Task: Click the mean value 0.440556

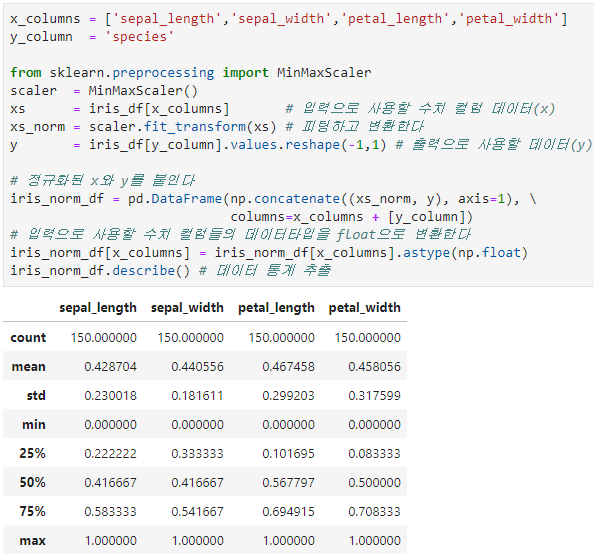Action: (x=197, y=367)
